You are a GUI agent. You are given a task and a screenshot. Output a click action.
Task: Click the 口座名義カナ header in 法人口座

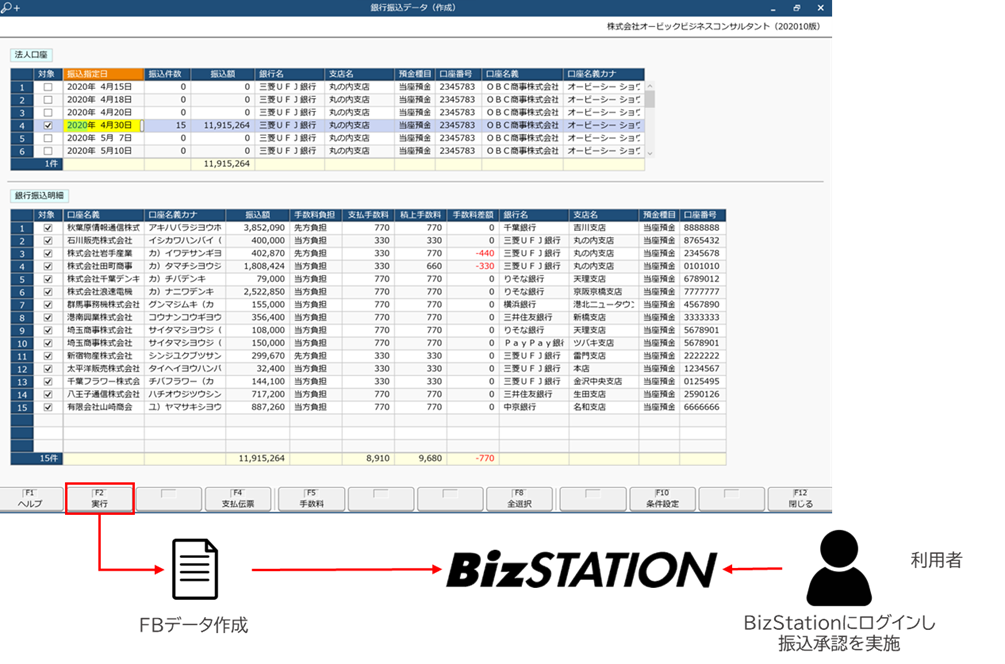(x=603, y=74)
